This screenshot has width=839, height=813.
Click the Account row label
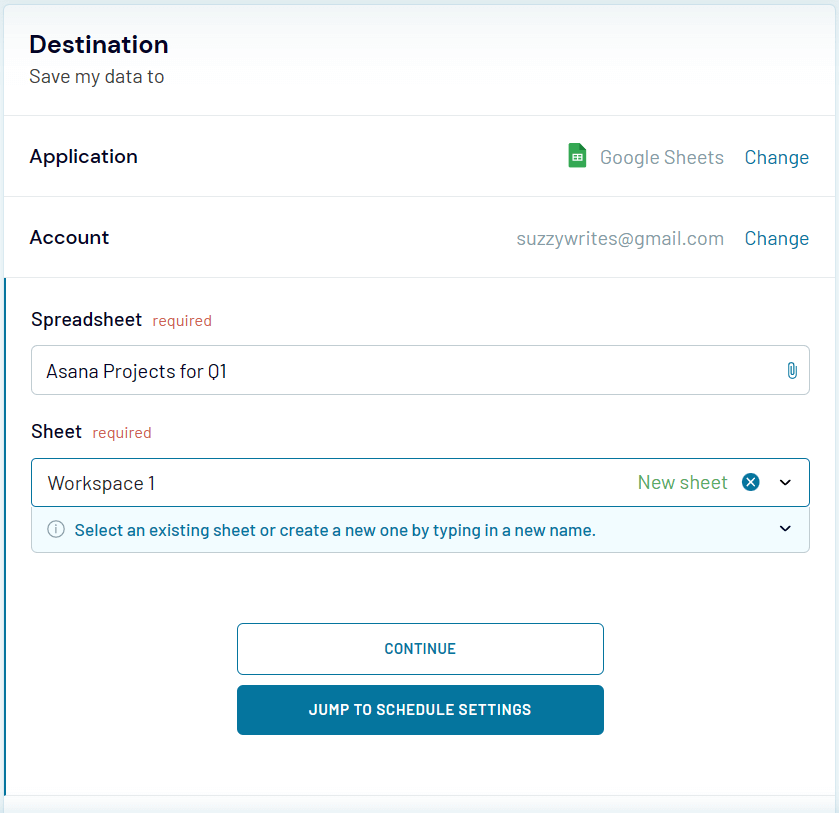pyautogui.click(x=69, y=237)
